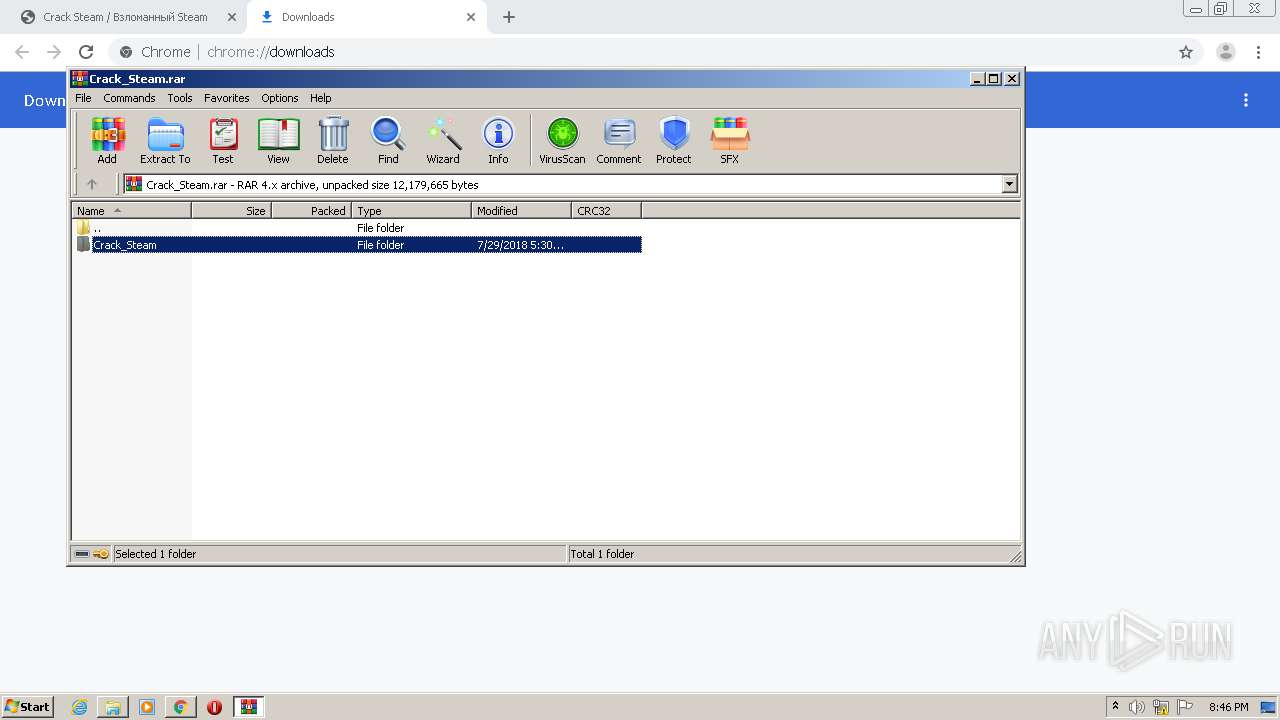The image size is (1280, 720).
Task: Open Windows Explorer from taskbar
Action: point(113,707)
